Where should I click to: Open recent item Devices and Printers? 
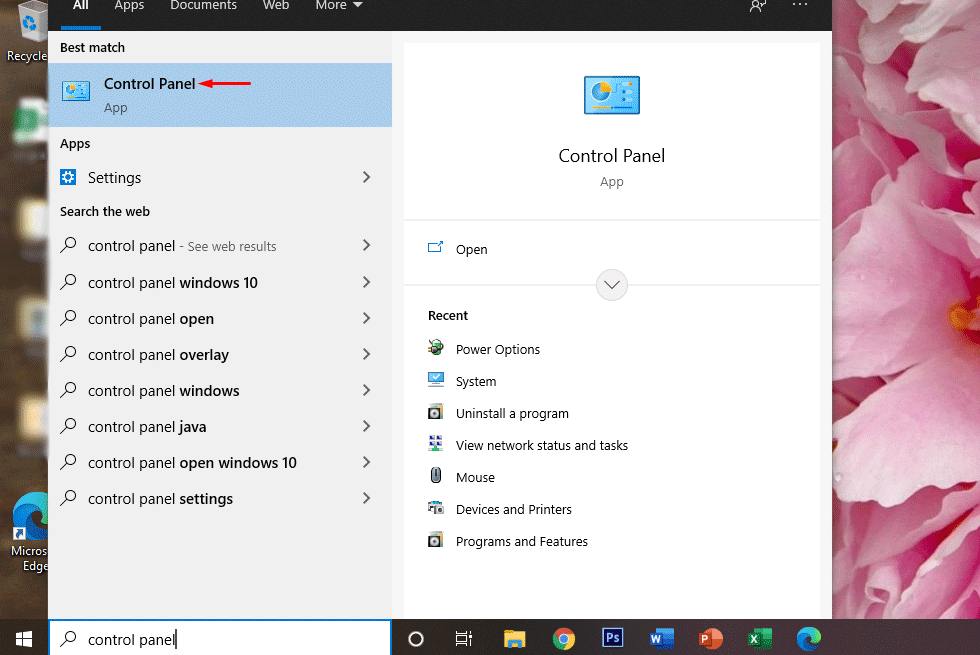(x=513, y=510)
